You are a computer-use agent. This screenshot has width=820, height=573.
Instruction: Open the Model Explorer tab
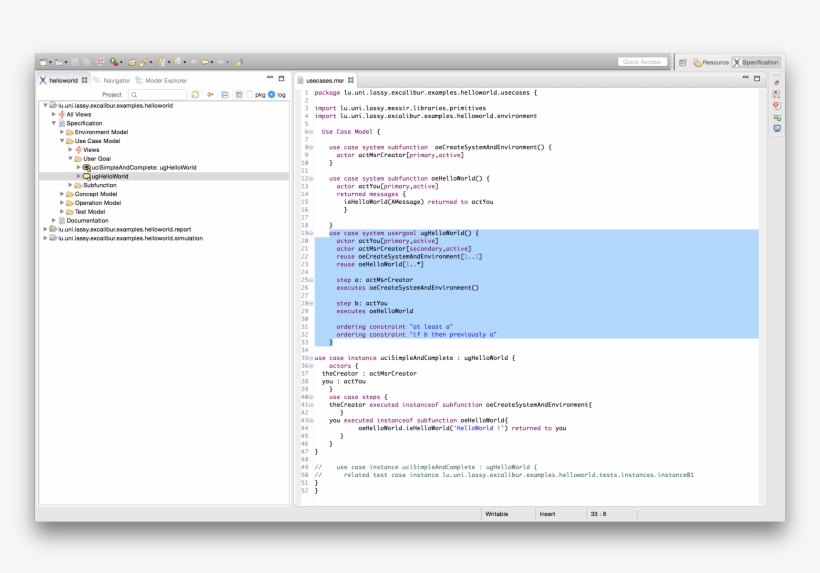[x=165, y=80]
